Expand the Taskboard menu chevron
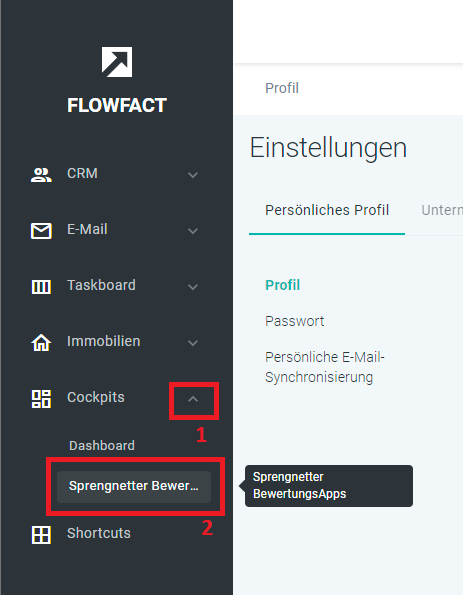The image size is (463, 595). pos(193,287)
